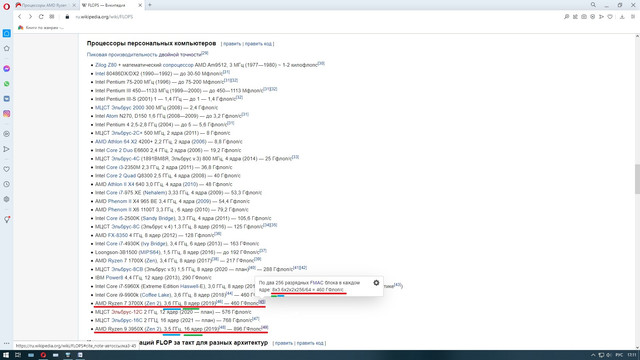Open bookmarks heart icon in sidebar
Image resolution: width=640 pixels, height=360 pixels.
7,169
